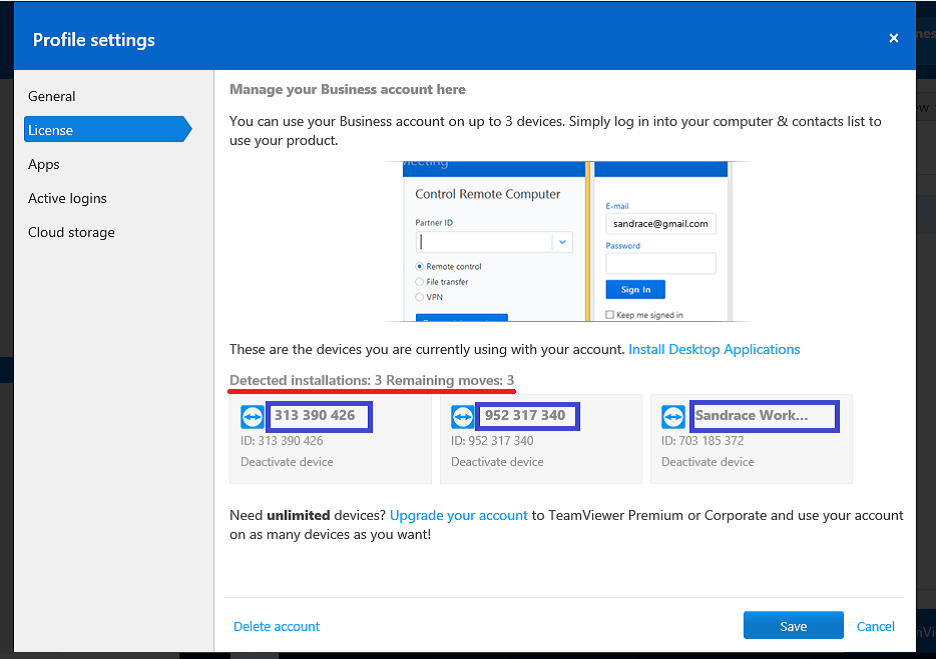Click the TeamViewer icon for Sandrace Work device
This screenshot has height=659, width=936.
tap(673, 417)
